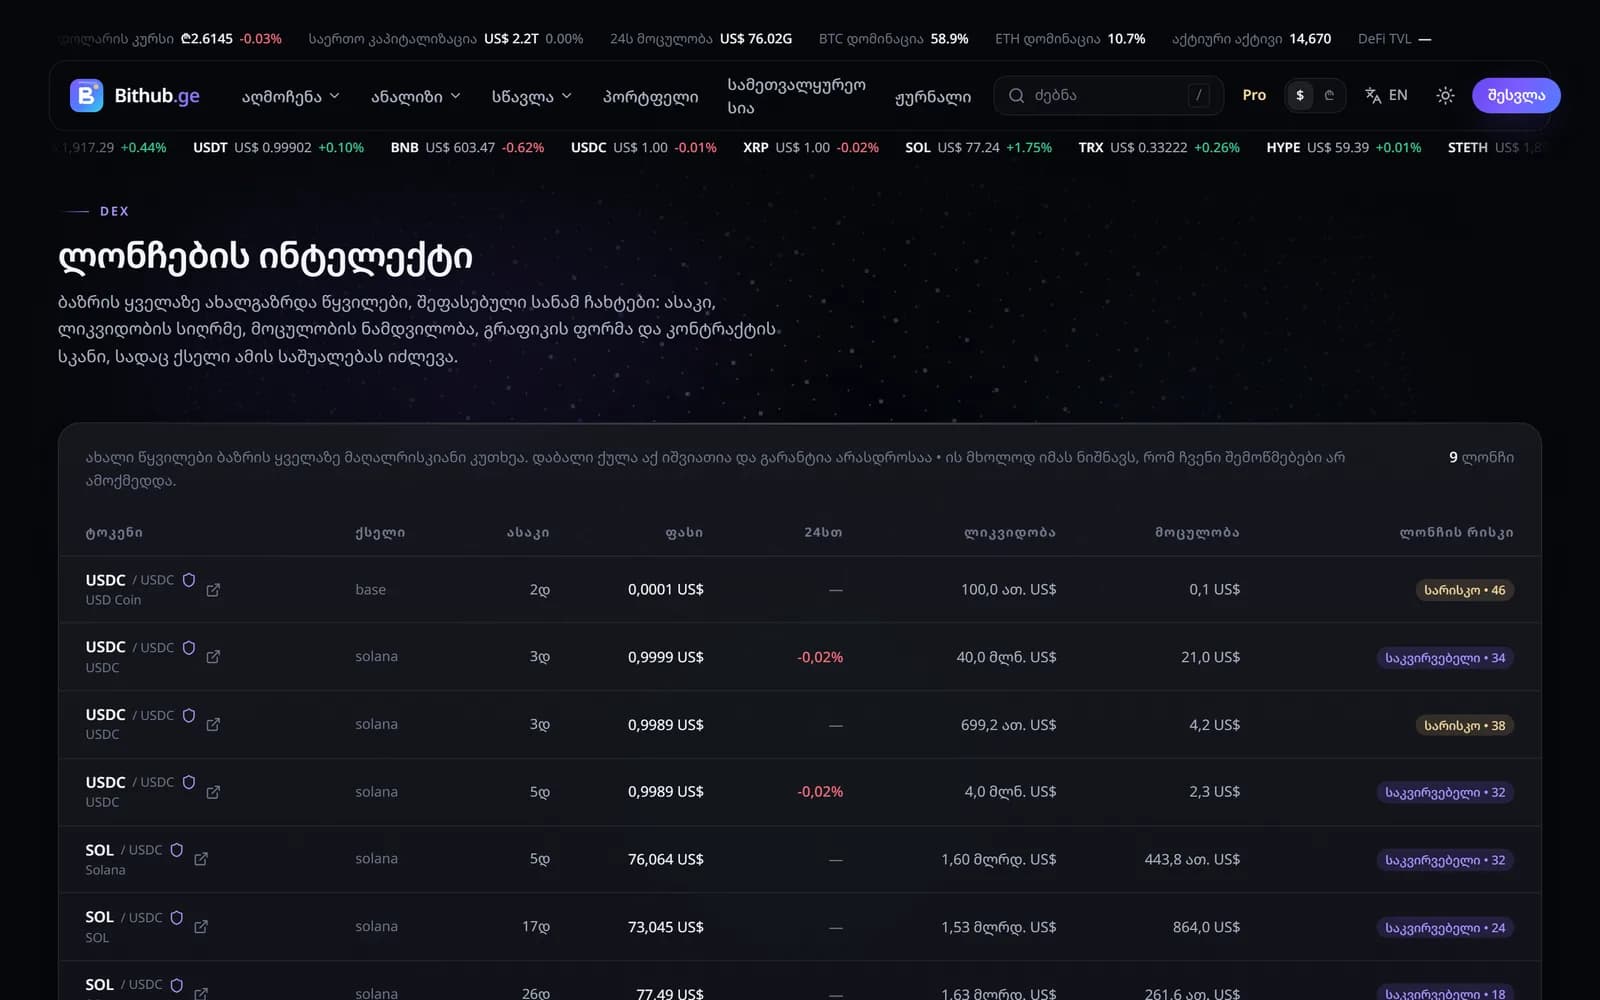The image size is (1600, 1000).
Task: Click the 76,064 US$ price cell
Action: pos(666,859)
